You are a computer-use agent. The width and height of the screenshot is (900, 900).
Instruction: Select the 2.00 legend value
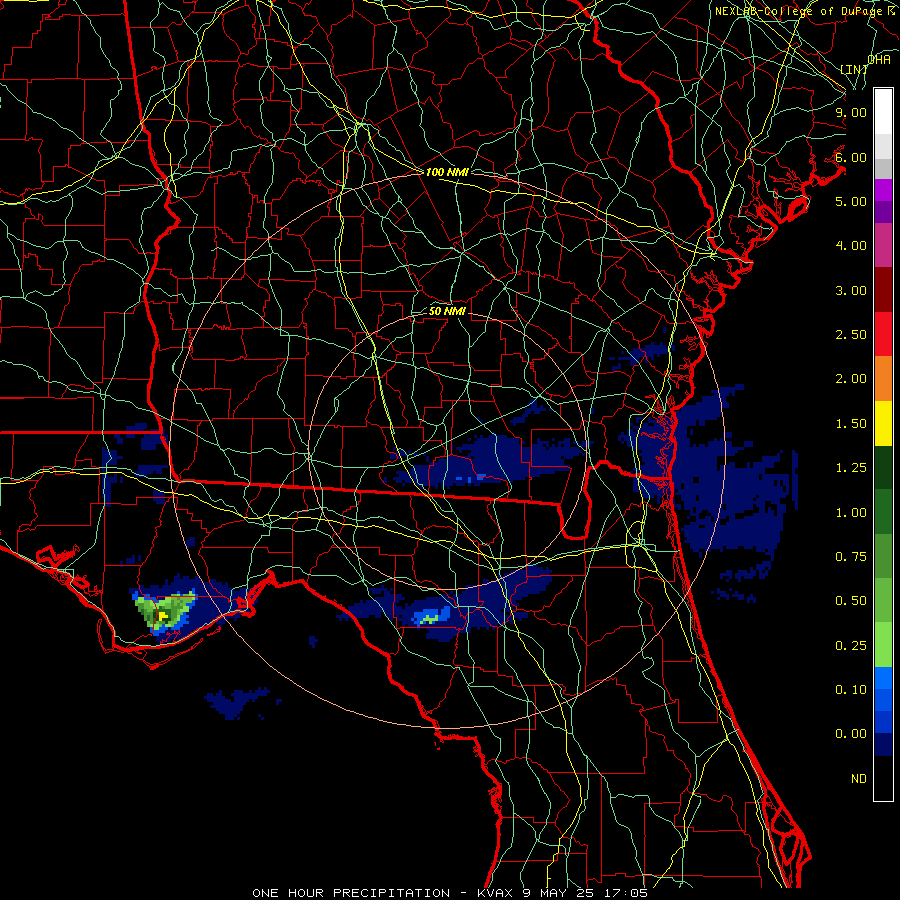tap(851, 379)
